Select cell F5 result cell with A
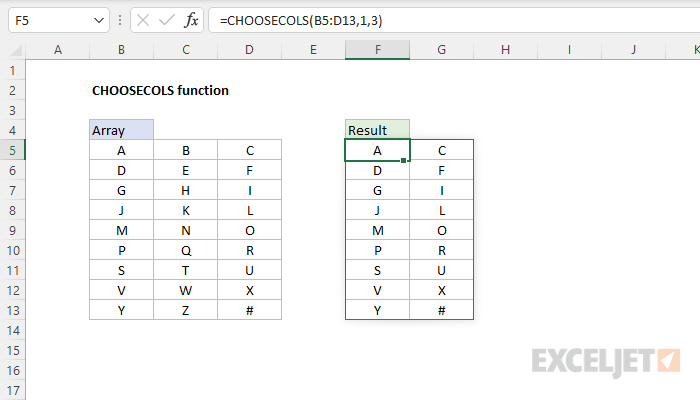This screenshot has width=700, height=400. click(377, 150)
